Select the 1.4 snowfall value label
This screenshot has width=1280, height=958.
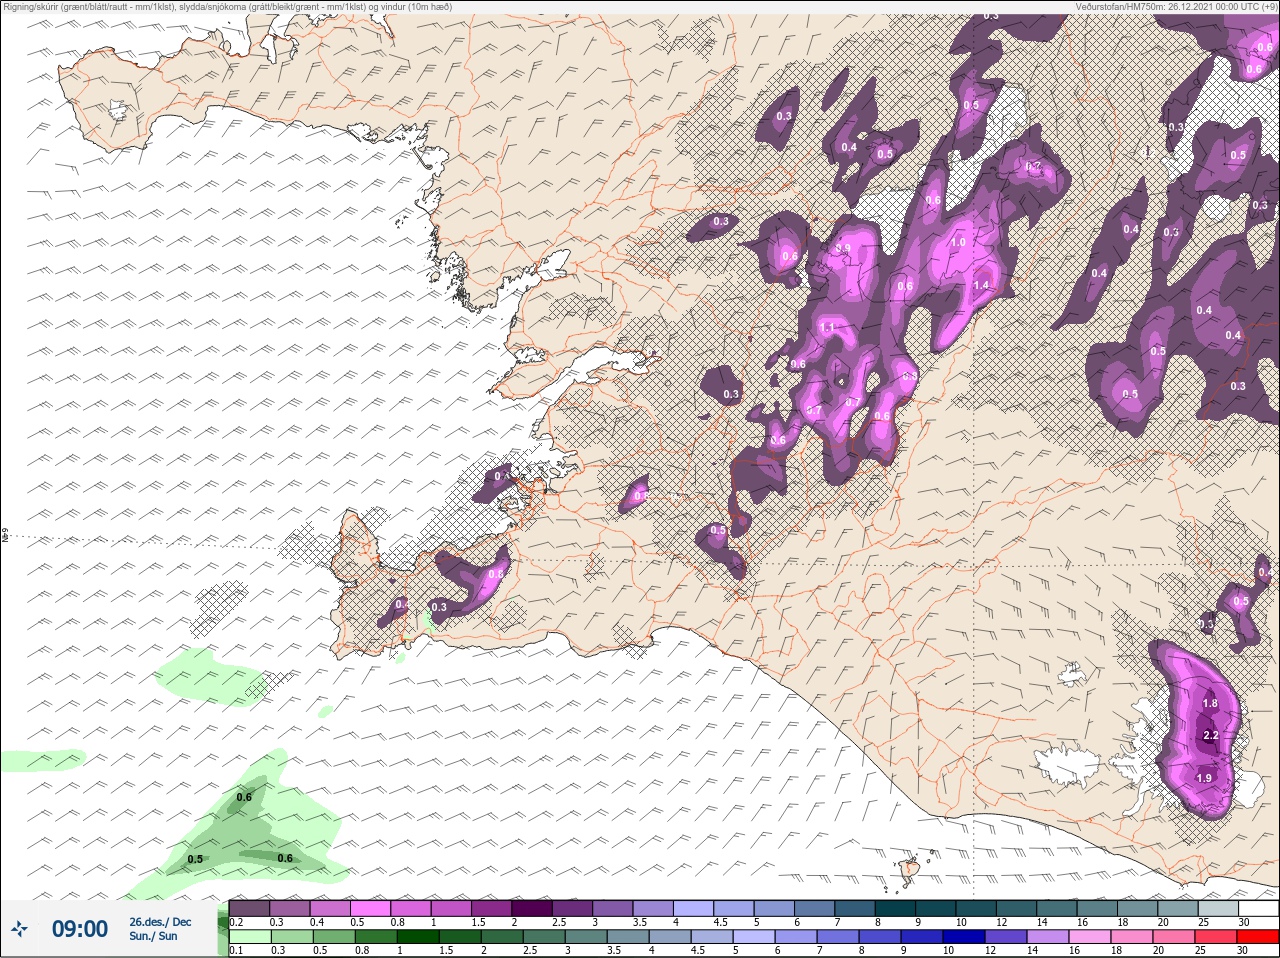coord(981,285)
